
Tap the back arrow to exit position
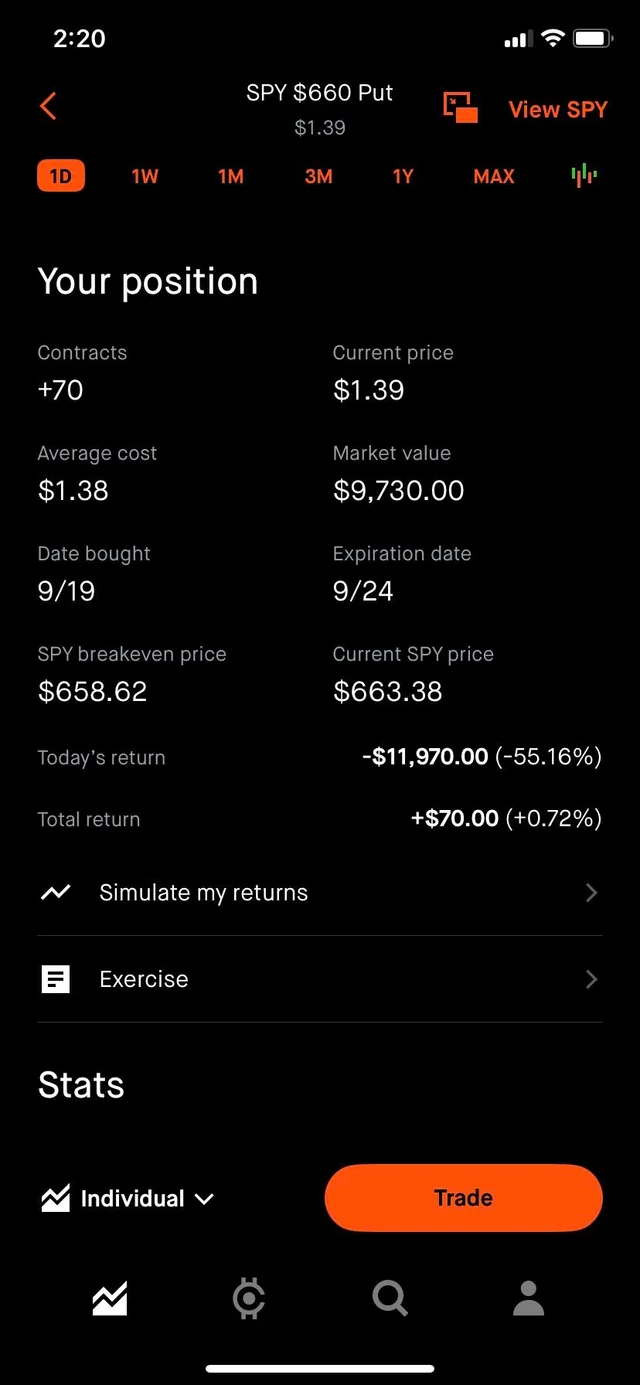tap(48, 106)
